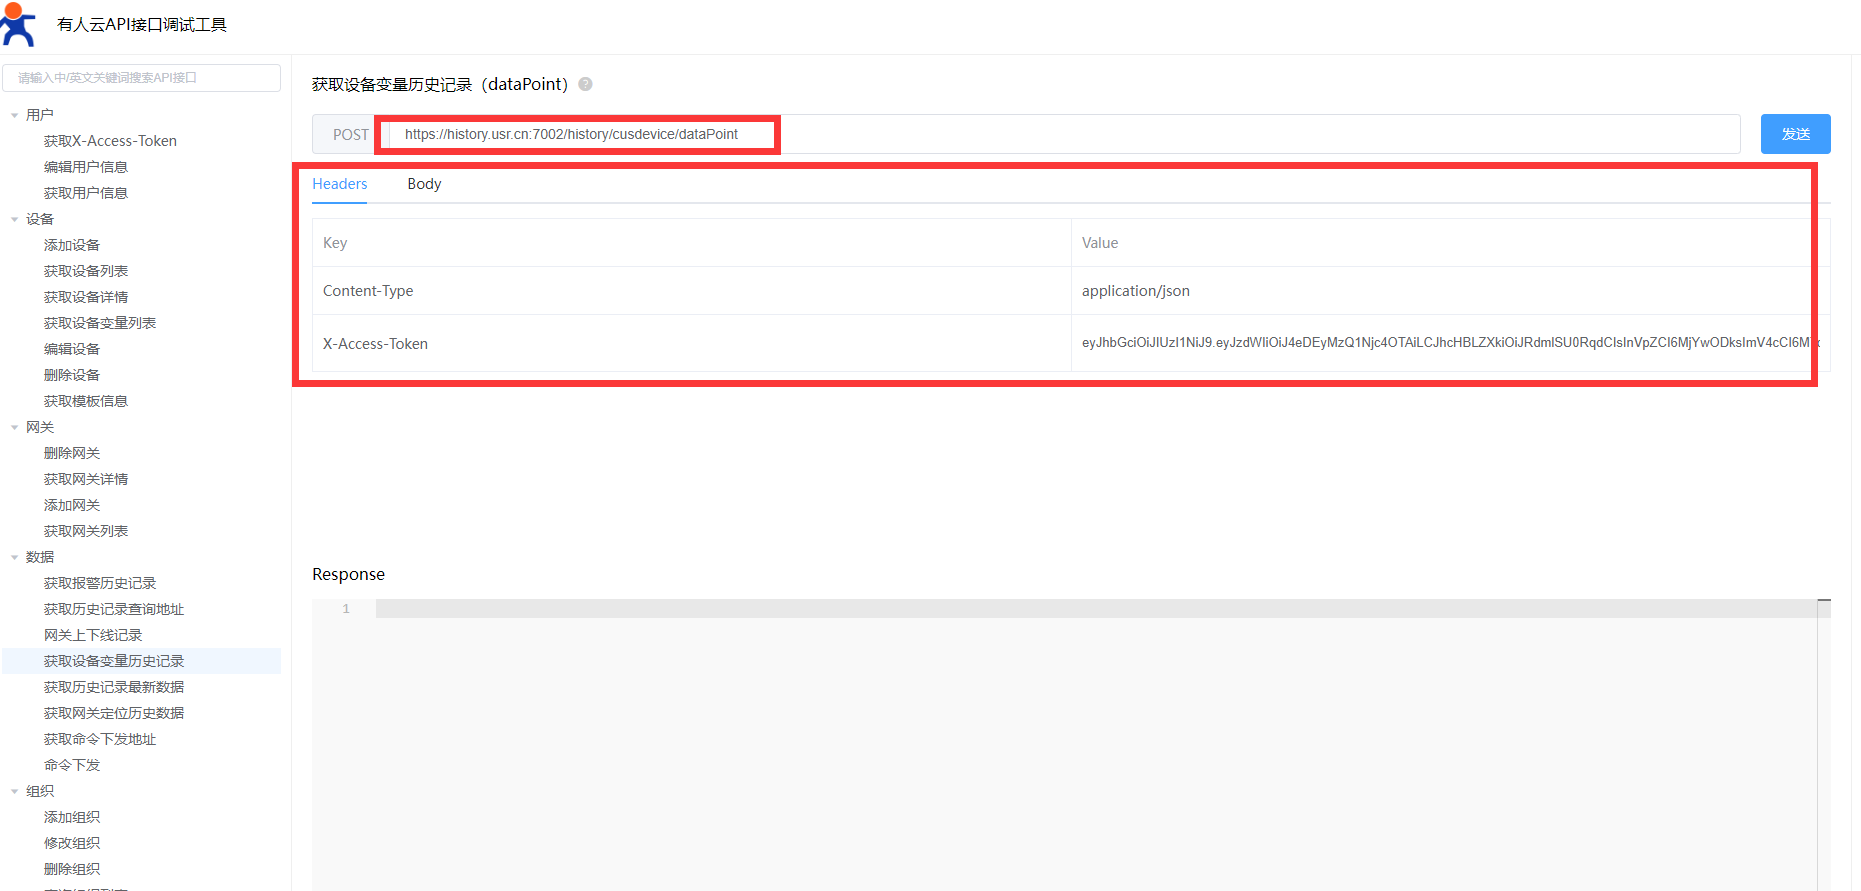Click the USR cloud logo icon
This screenshot has width=1861, height=891.
pos(18,24)
